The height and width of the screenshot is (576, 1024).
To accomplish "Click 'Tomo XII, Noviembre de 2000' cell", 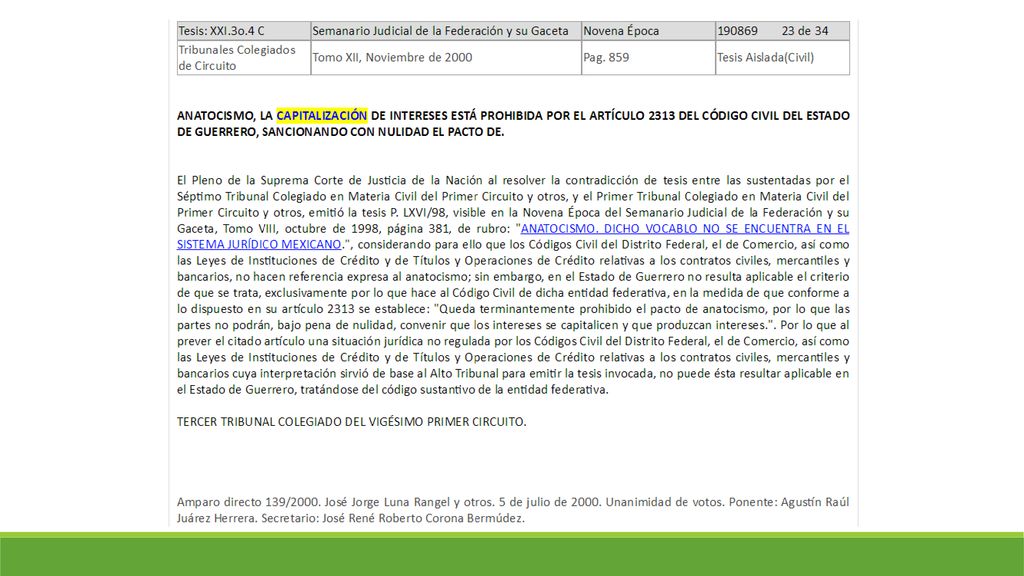I will click(446, 57).
